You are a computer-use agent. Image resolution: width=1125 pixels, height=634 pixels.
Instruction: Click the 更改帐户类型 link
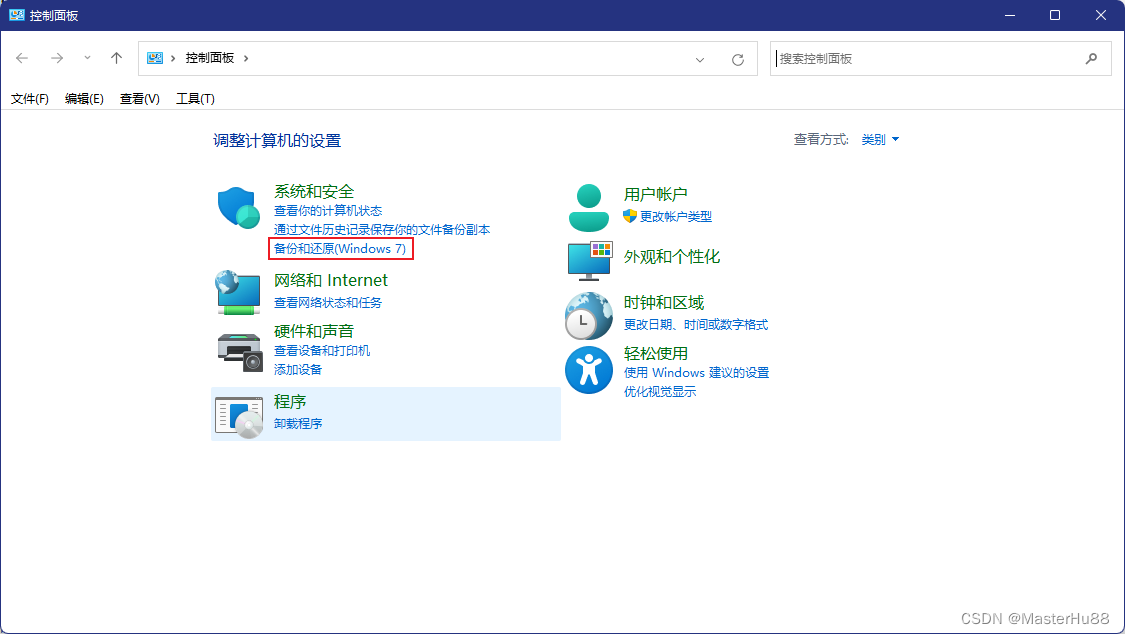tap(676, 216)
